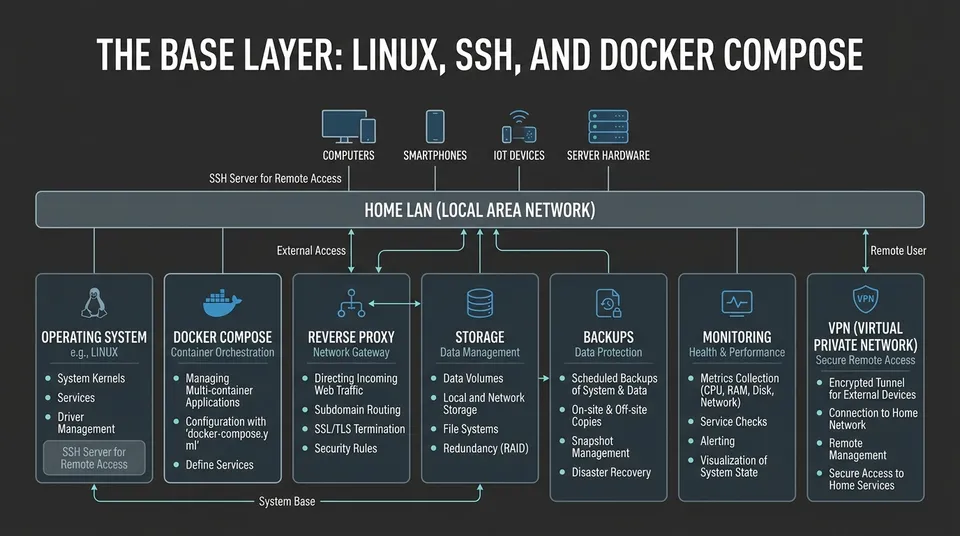This screenshot has height=536, width=960.
Task: Click the 'Define Services' bullet
Action: [219, 465]
